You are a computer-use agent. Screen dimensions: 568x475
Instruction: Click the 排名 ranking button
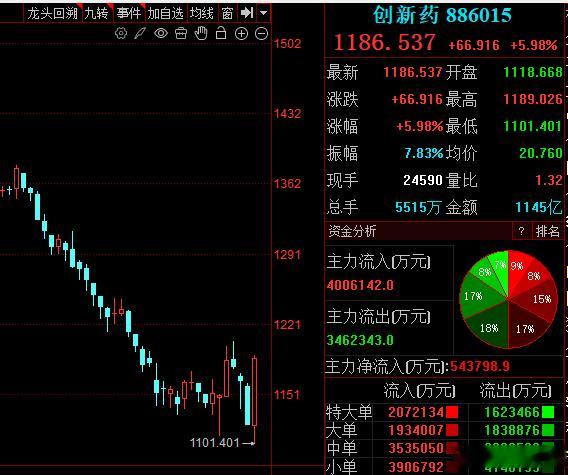[x=547, y=231]
